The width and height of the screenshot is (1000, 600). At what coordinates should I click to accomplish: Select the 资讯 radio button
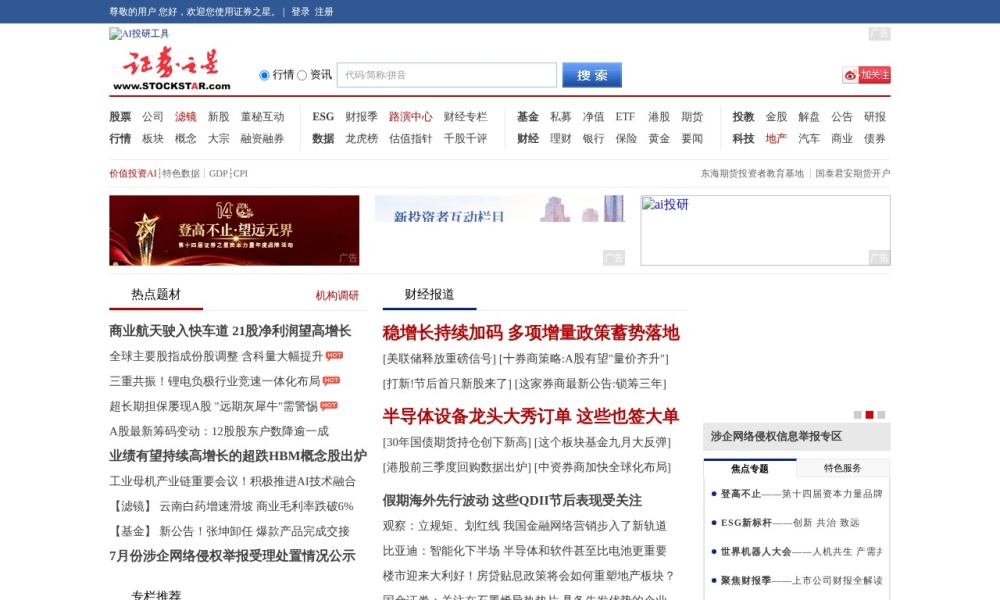click(302, 75)
